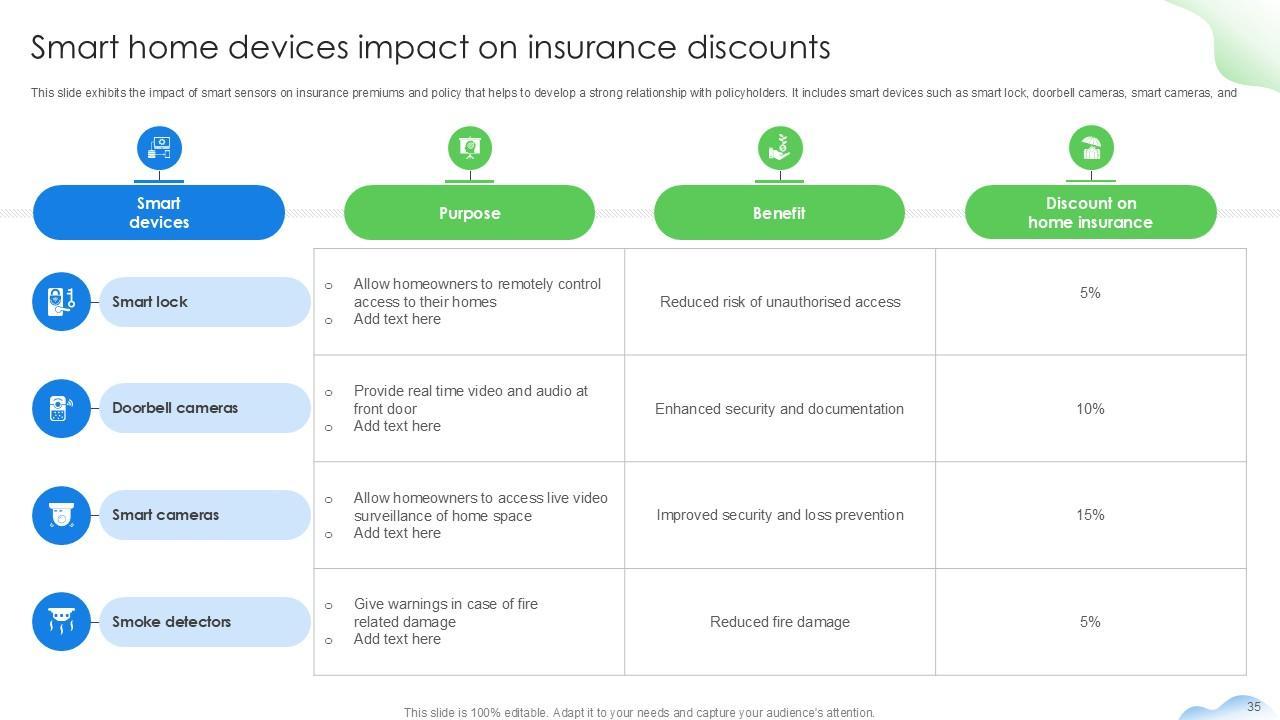Click the smart lock icon

pos(61,301)
